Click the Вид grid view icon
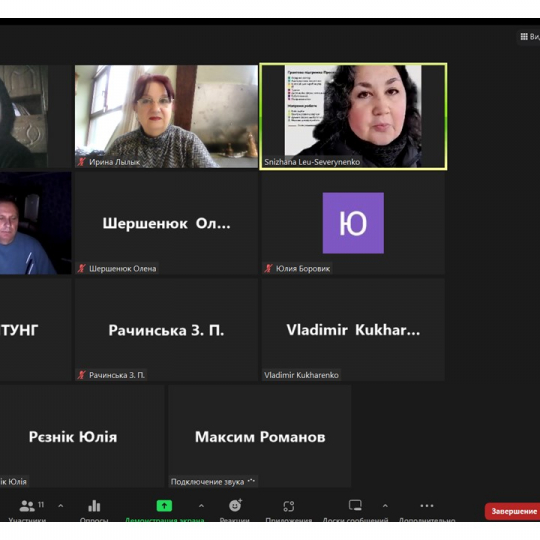 click(524, 37)
